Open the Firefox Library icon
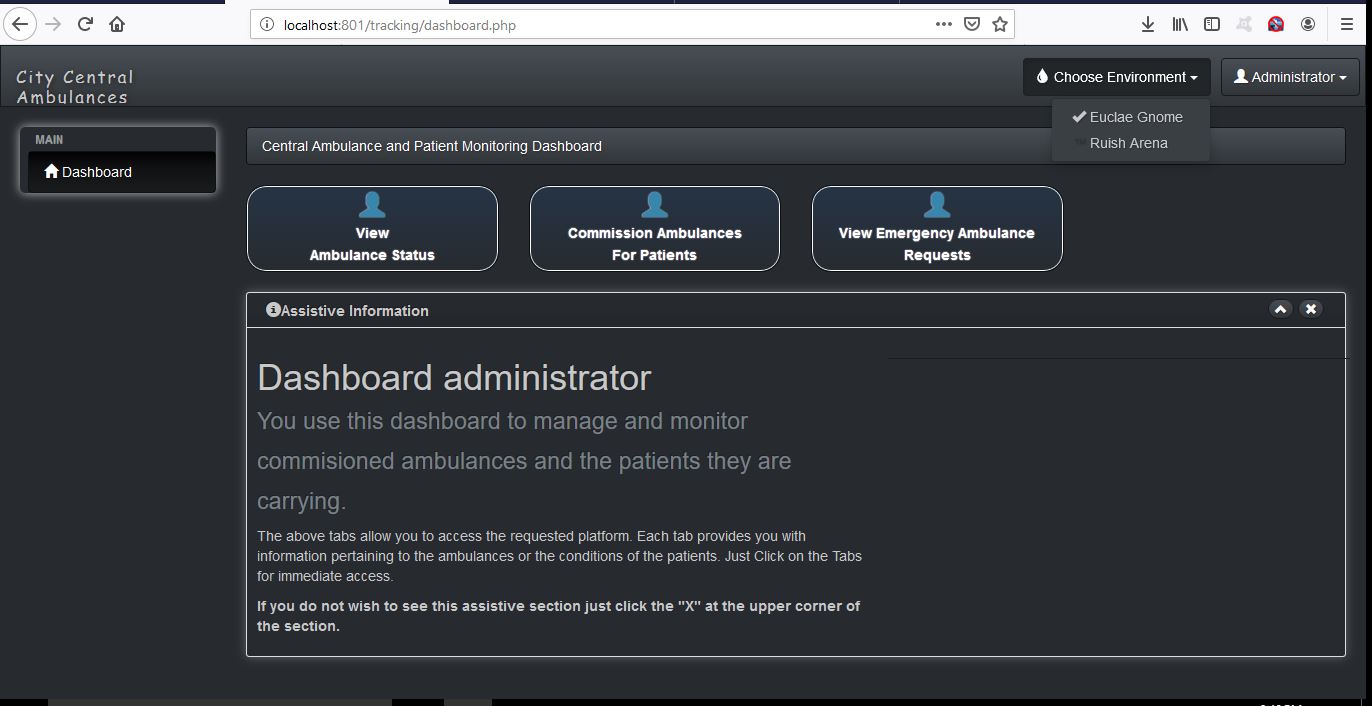The width and height of the screenshot is (1372, 706). pos(1180,24)
